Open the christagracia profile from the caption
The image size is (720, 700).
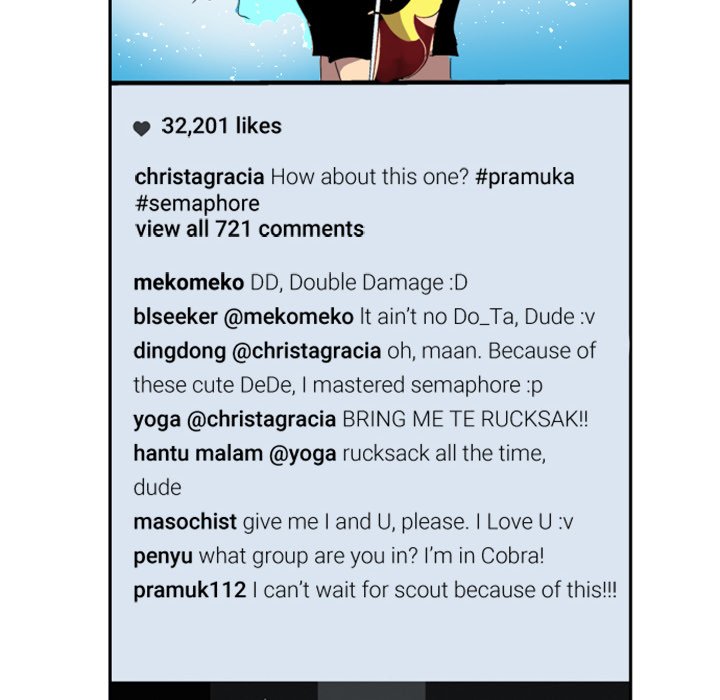click(199, 177)
